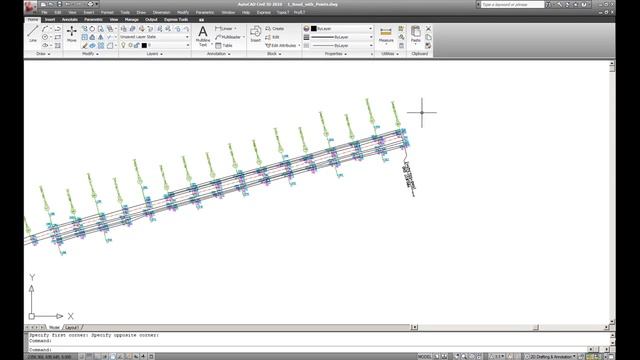Click the black layer color swatch
The width and height of the screenshot is (640, 360).
tap(144, 45)
